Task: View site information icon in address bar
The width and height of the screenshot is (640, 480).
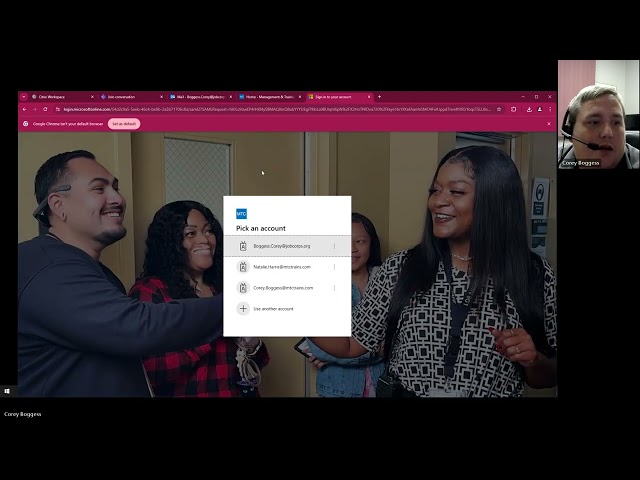Action: tap(58, 109)
